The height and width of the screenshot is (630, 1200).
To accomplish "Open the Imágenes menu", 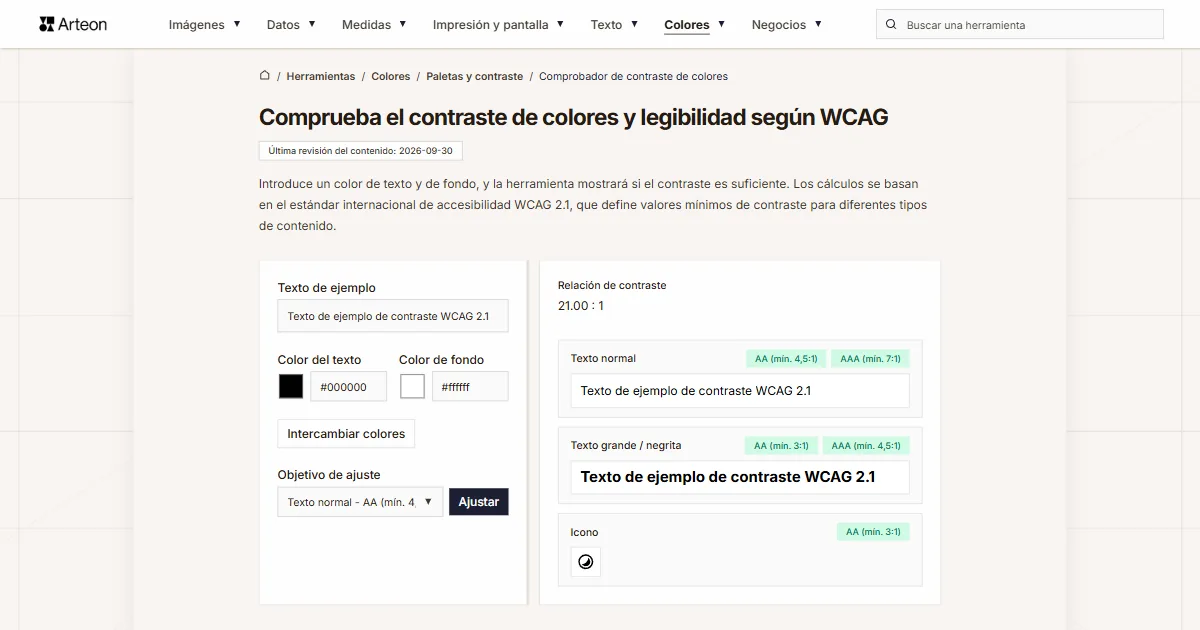I will tap(205, 24).
